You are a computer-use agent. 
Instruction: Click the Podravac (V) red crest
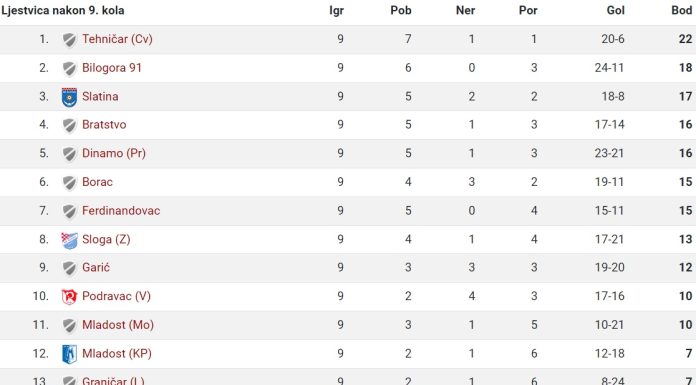[x=69, y=297]
